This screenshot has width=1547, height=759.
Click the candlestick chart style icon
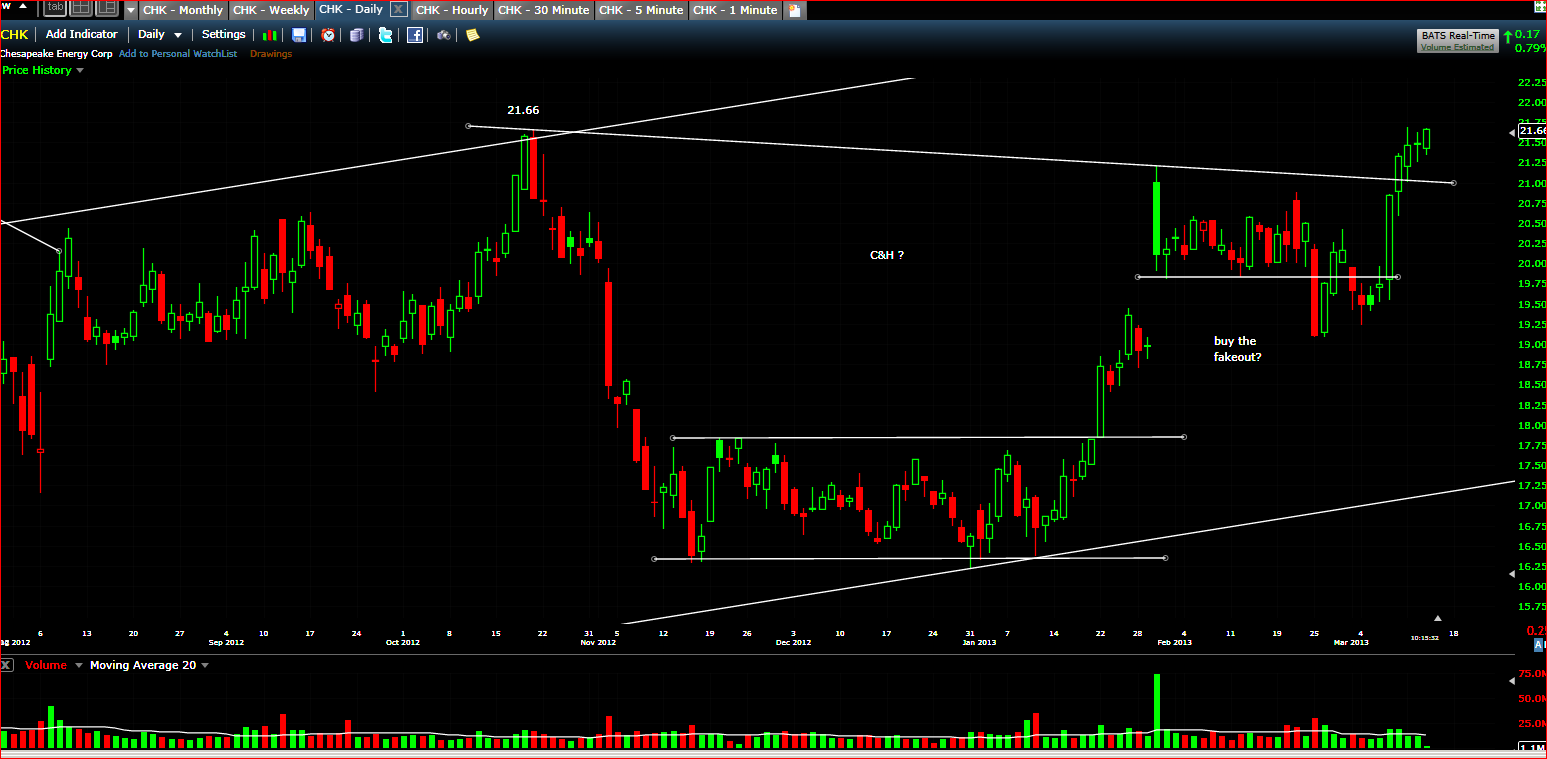270,35
